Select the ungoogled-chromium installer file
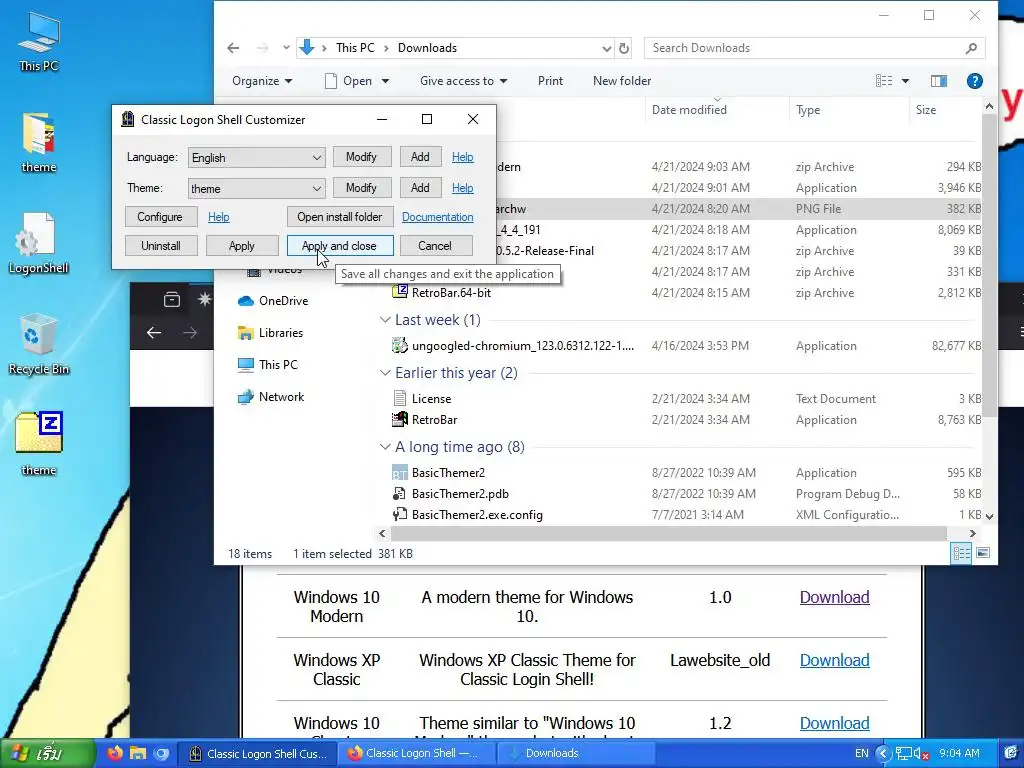The width and height of the screenshot is (1024, 768). click(513, 345)
